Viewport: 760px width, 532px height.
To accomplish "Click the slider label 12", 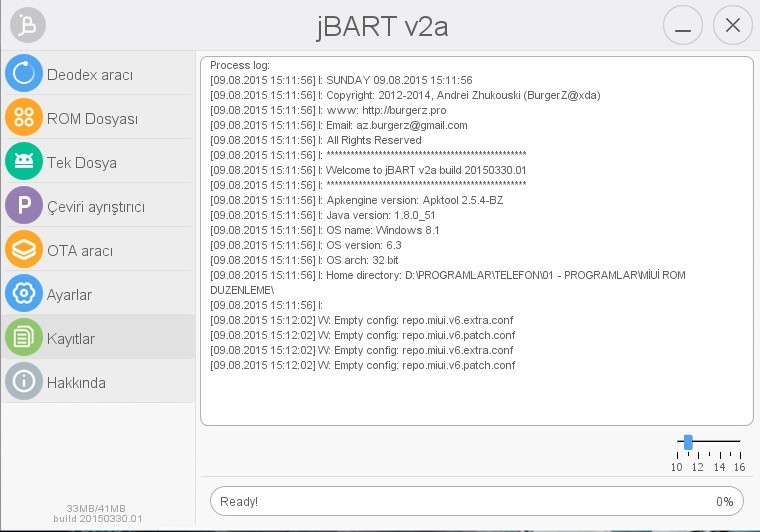I will coord(697,467).
